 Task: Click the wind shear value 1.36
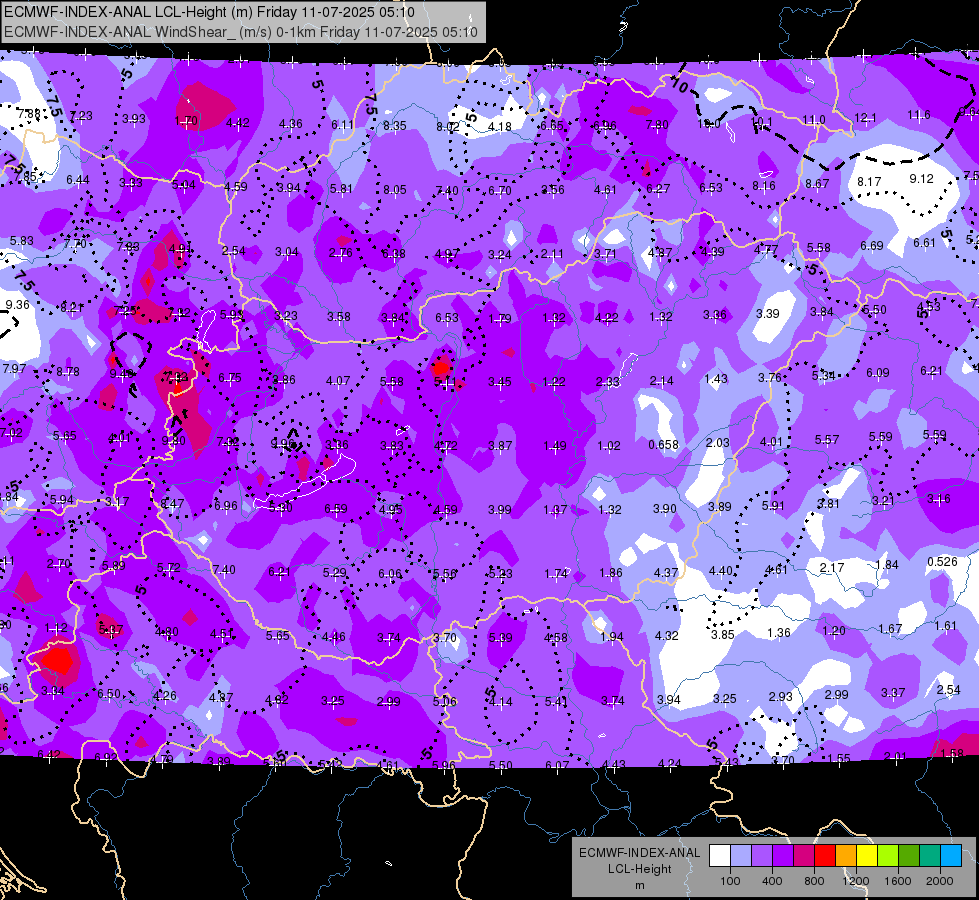[x=778, y=633]
